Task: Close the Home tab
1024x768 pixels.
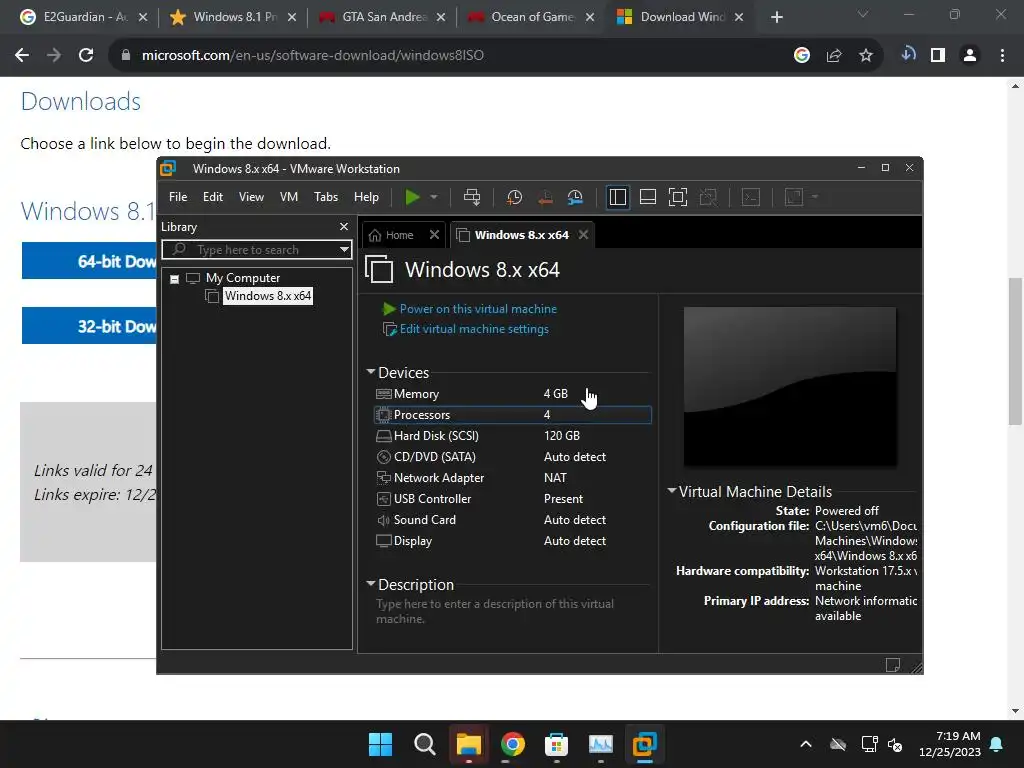Action: pos(434,234)
